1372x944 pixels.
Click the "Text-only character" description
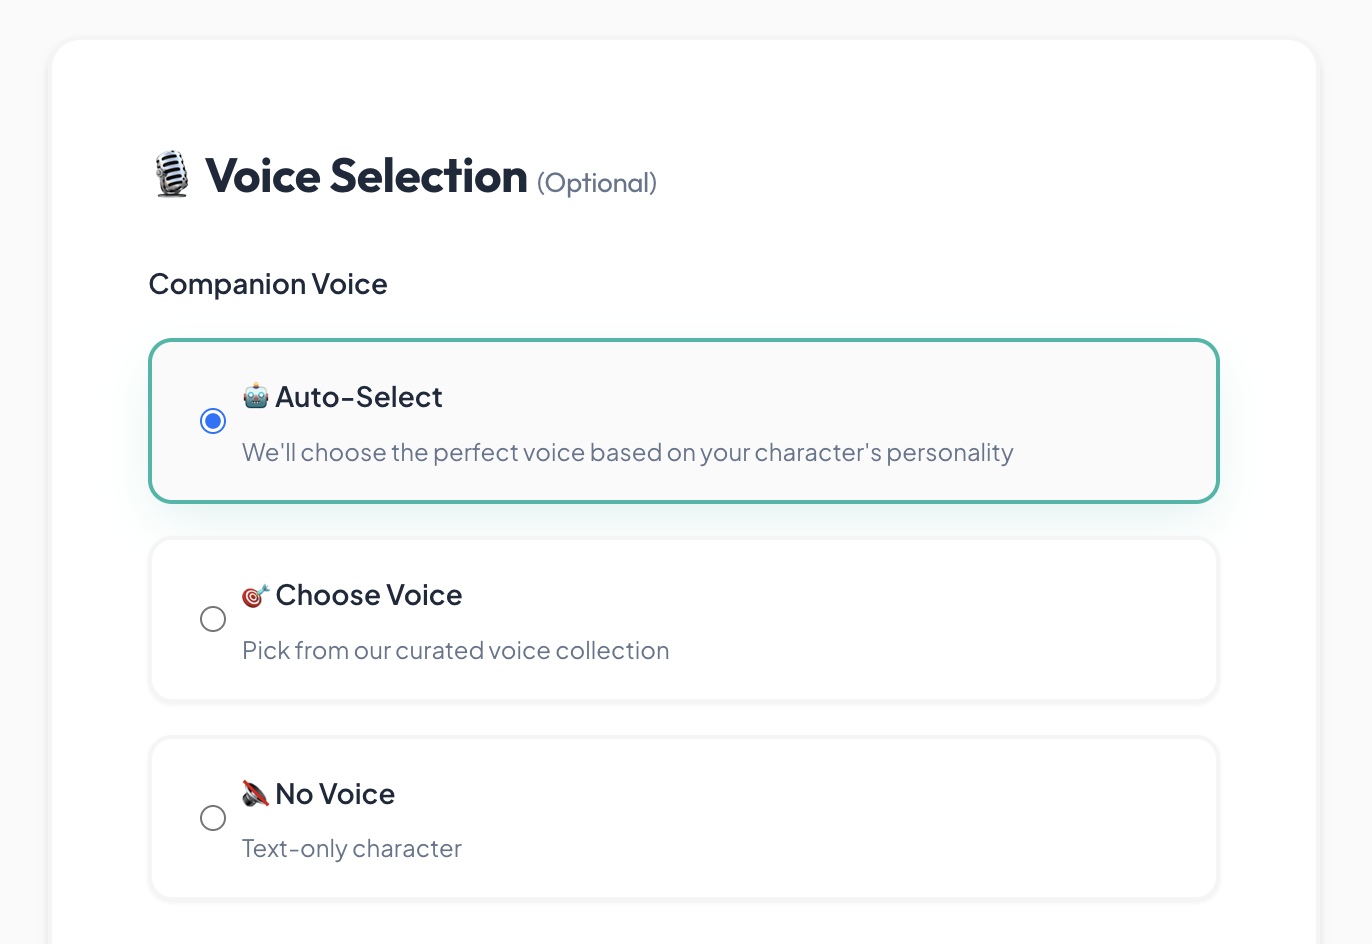352,849
